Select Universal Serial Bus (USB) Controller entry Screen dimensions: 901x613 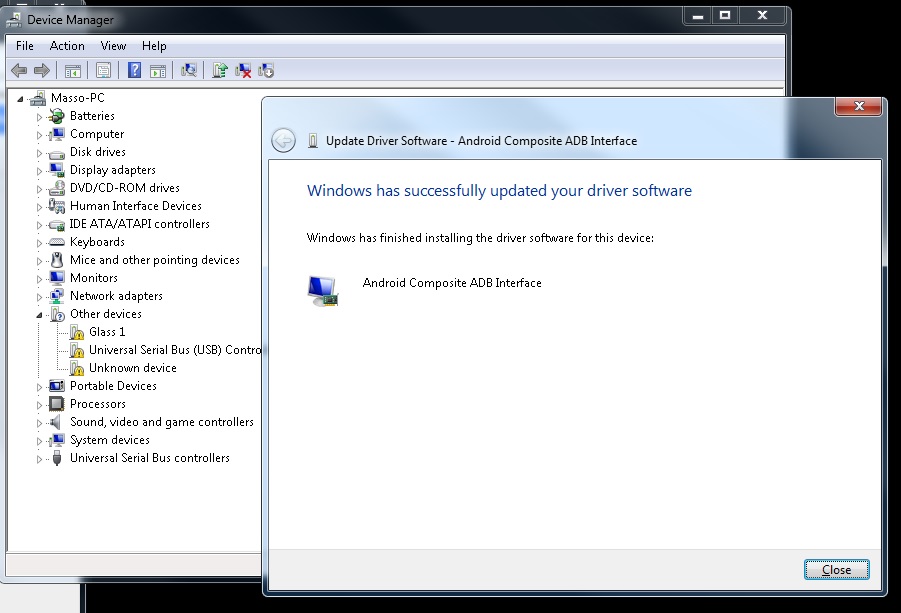point(175,350)
